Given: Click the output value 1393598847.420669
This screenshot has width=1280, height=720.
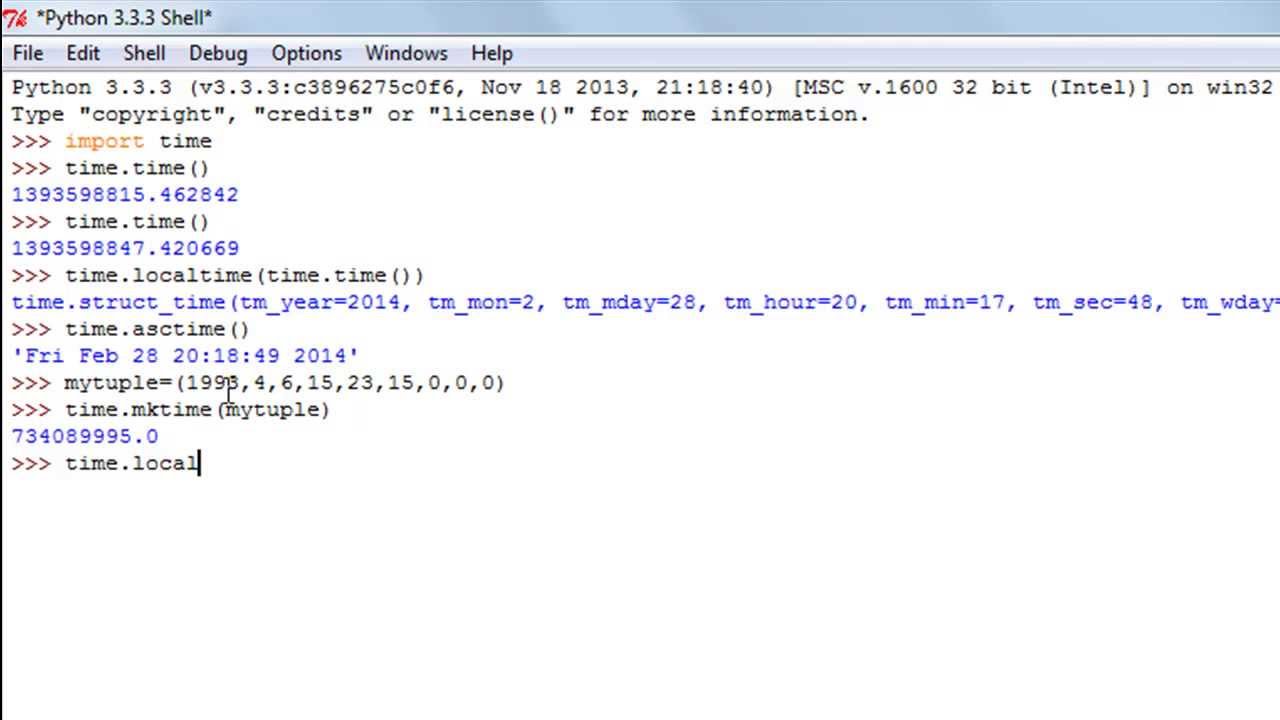Looking at the screenshot, I should (x=125, y=248).
